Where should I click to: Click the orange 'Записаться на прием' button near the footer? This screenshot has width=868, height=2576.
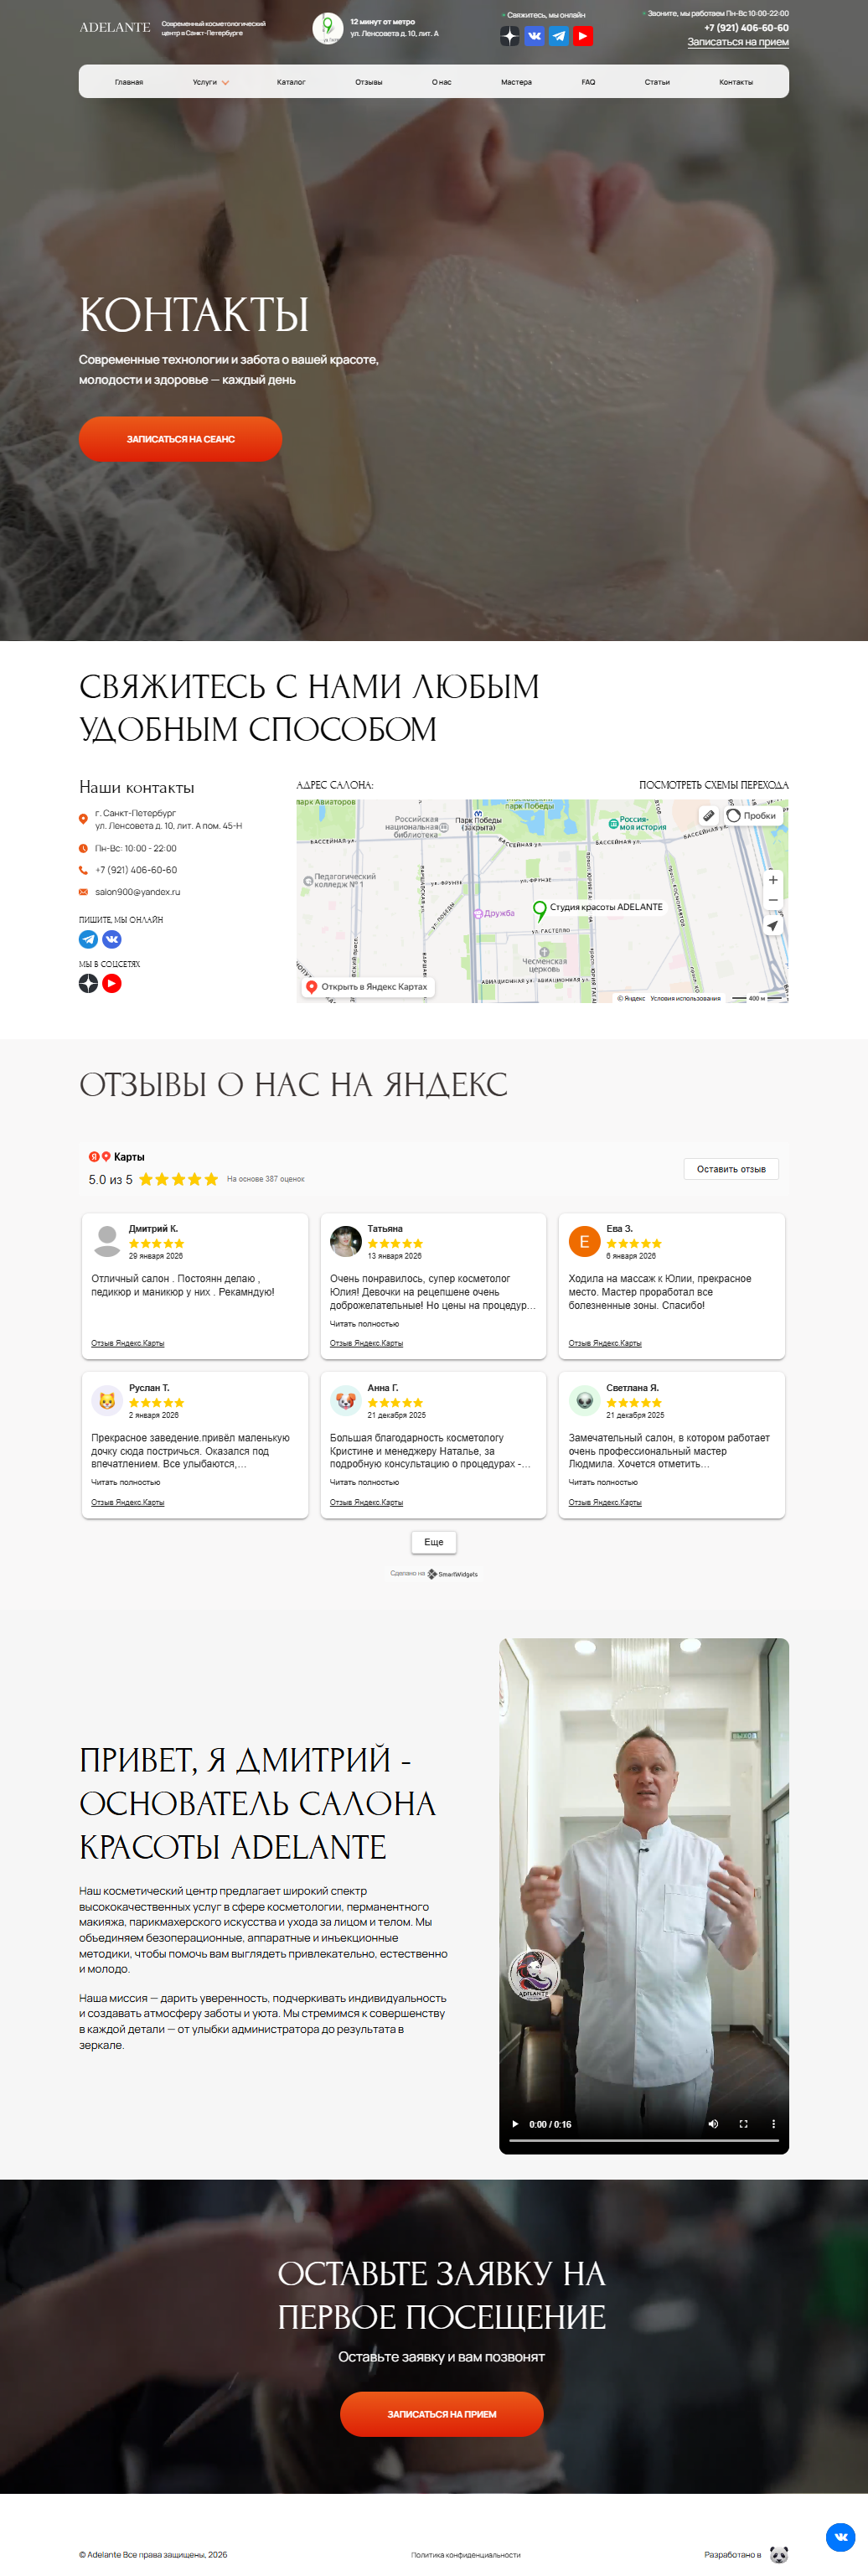(x=441, y=2413)
